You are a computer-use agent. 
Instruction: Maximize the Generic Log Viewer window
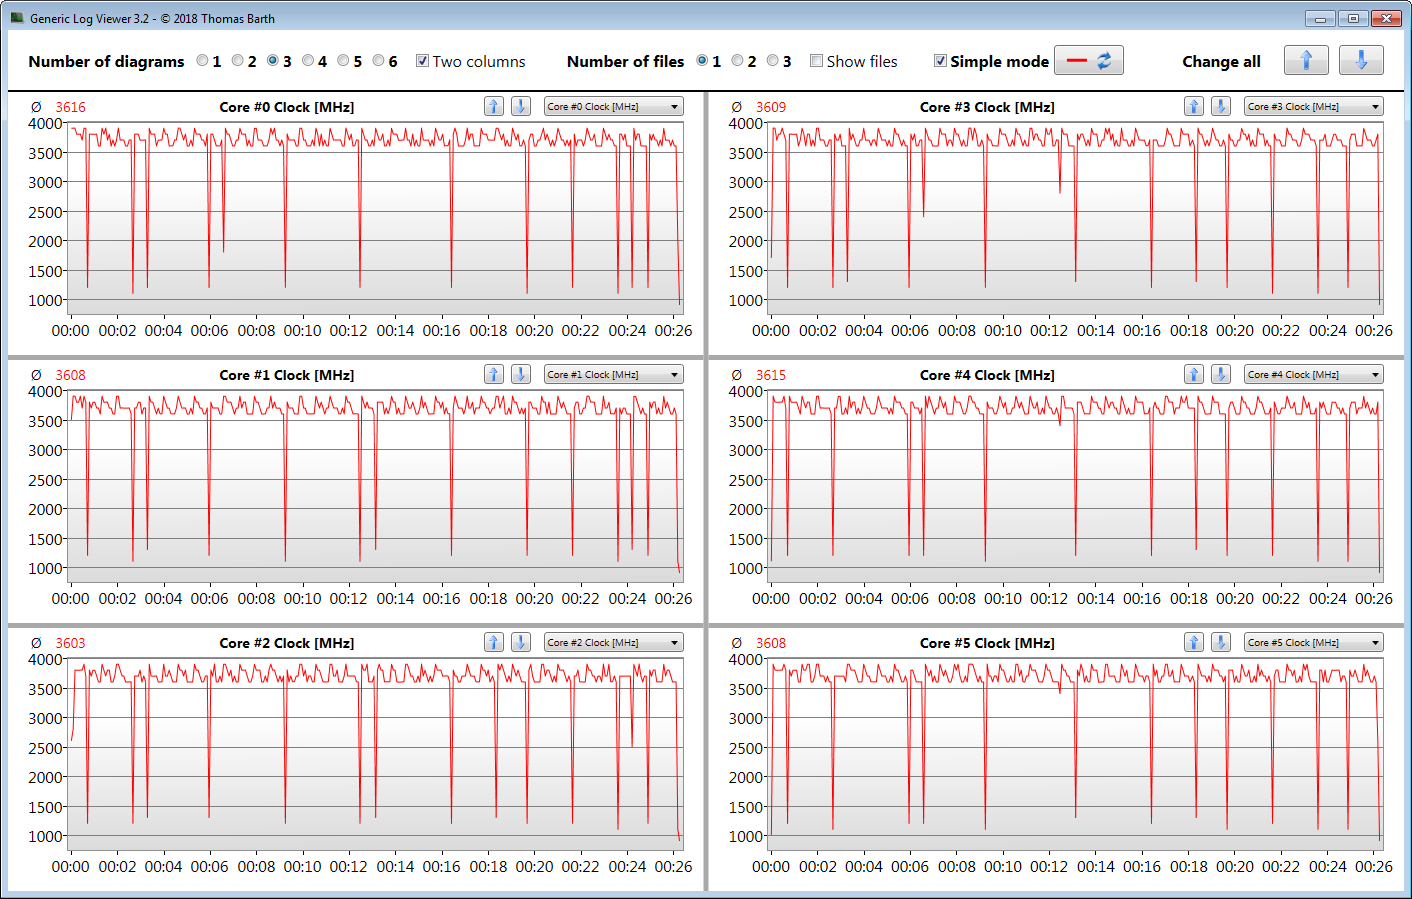(1353, 18)
